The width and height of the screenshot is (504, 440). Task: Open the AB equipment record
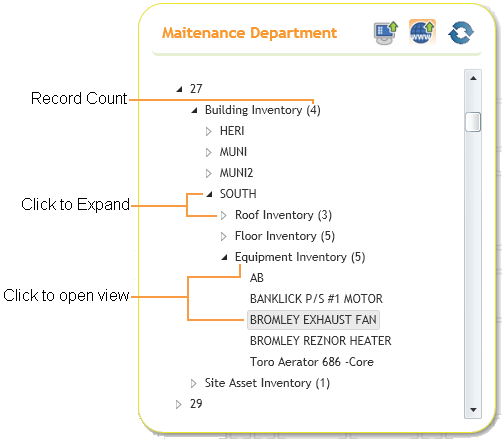coord(257,278)
